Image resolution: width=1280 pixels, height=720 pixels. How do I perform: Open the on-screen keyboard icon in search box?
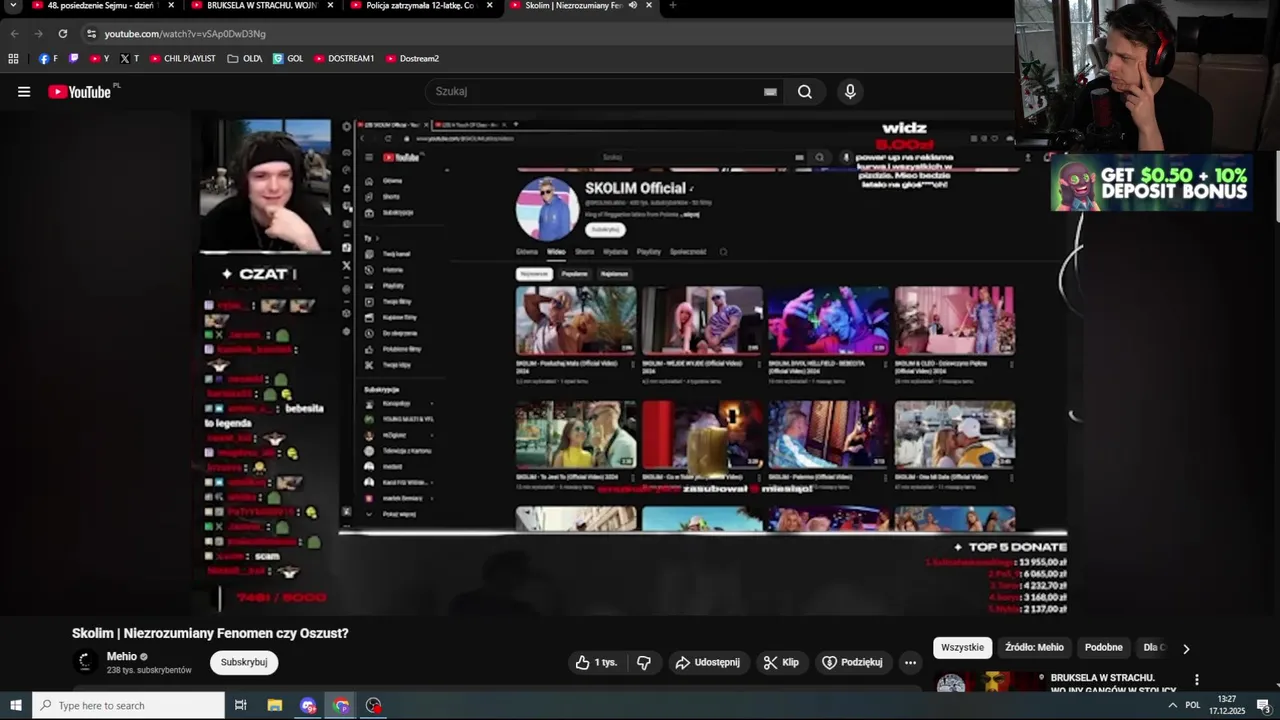point(770,92)
